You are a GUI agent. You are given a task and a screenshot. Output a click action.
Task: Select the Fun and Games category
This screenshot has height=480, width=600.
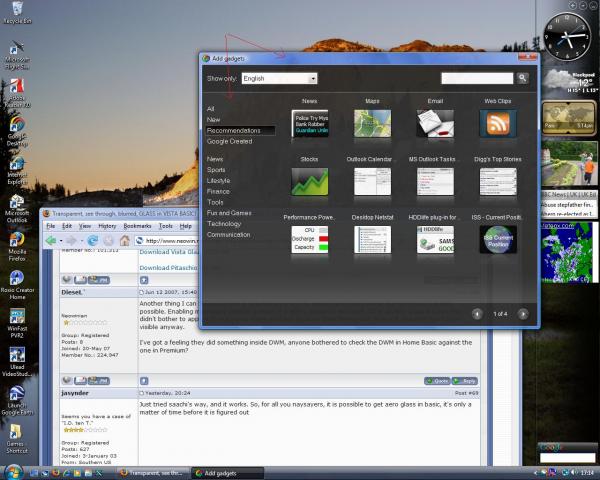229,213
